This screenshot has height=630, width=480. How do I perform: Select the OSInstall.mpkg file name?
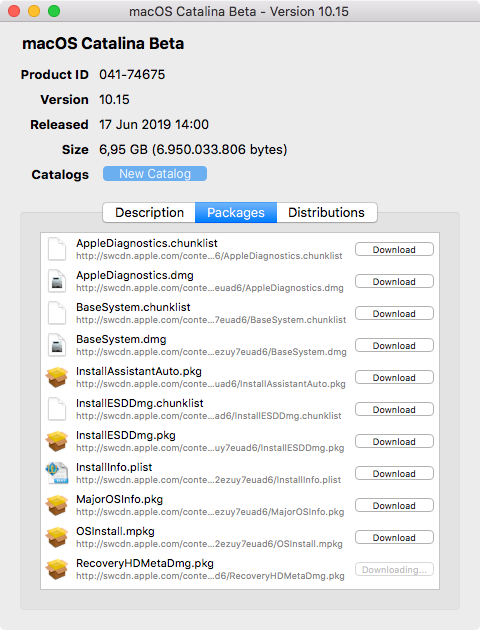[x=115, y=531]
